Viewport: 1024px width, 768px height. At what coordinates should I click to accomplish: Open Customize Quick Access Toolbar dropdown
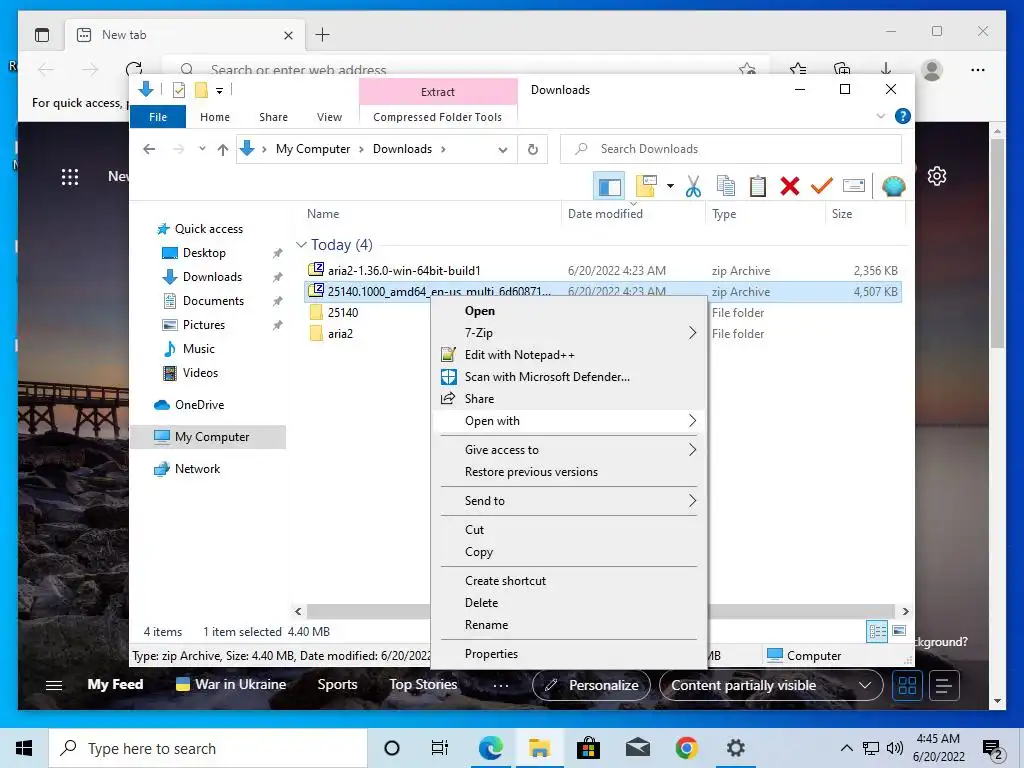click(219, 91)
